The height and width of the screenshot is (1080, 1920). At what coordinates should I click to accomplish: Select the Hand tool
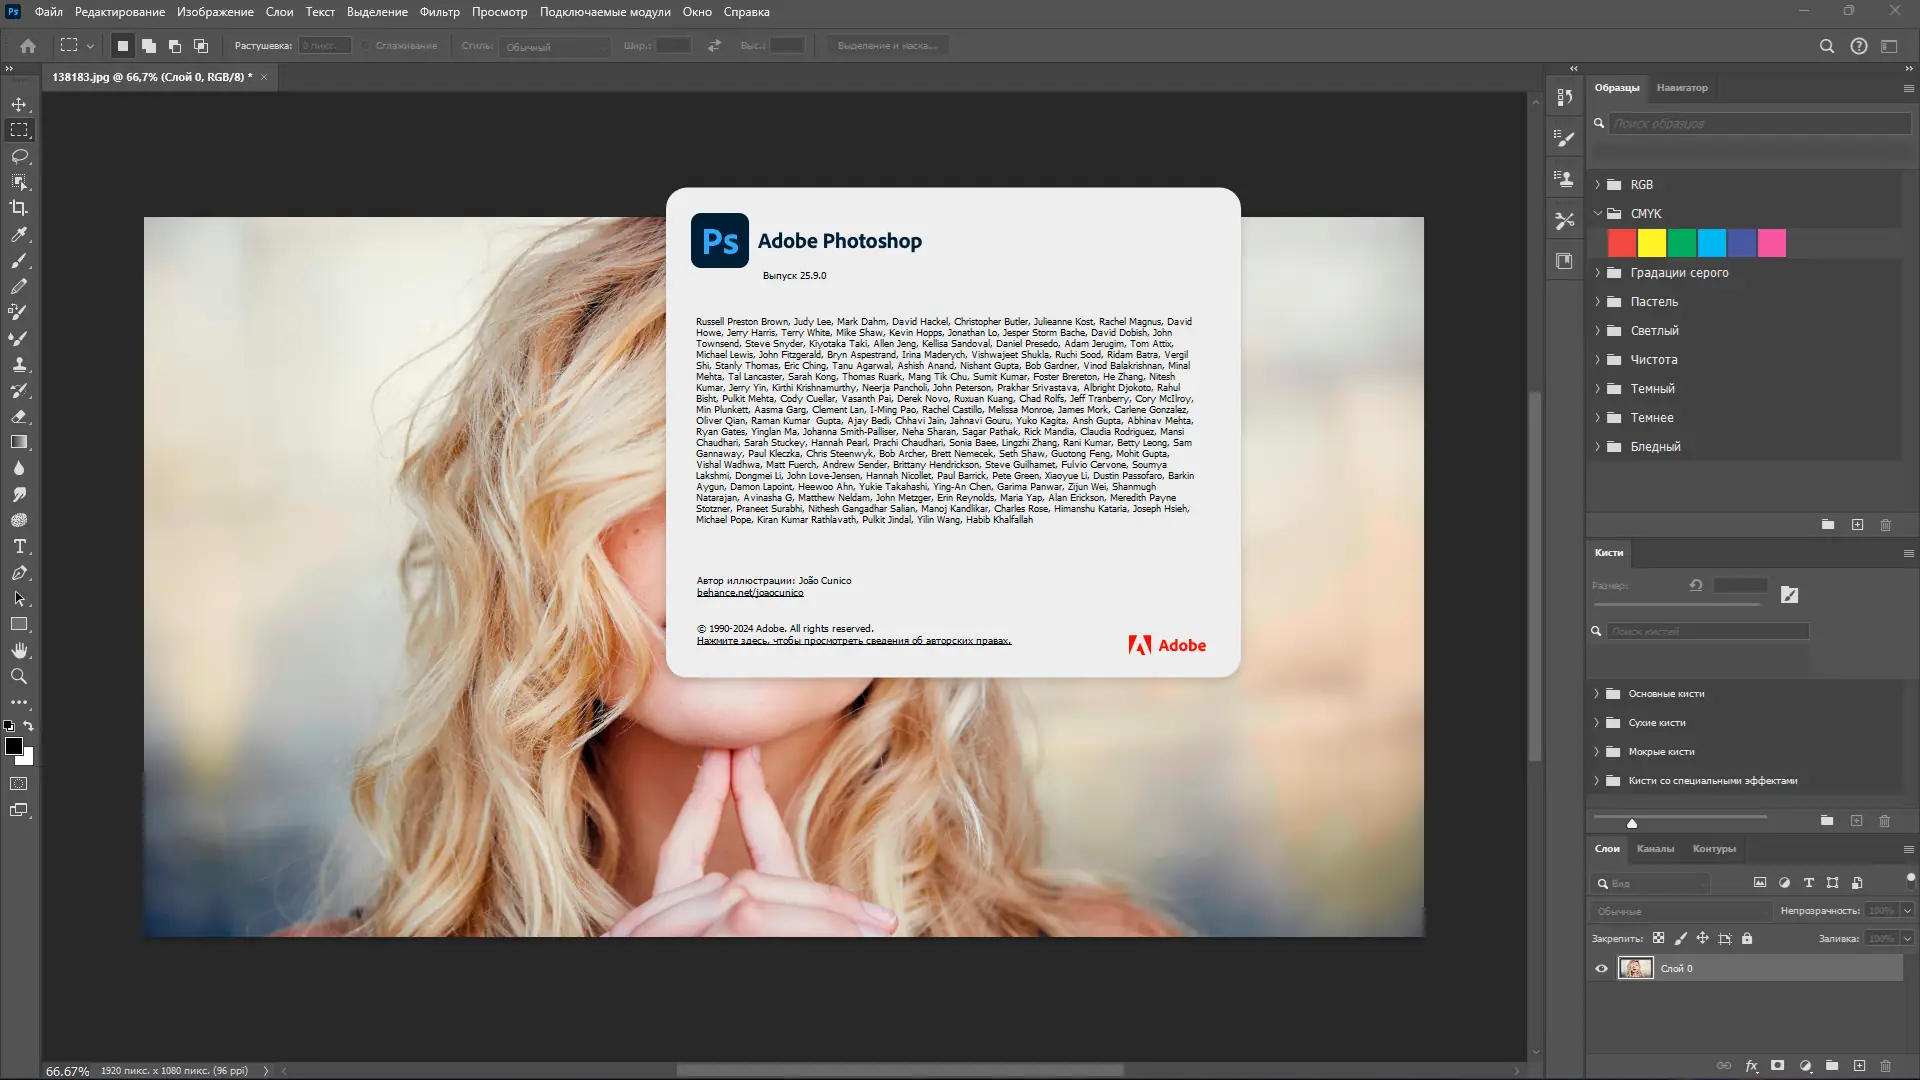click(19, 650)
